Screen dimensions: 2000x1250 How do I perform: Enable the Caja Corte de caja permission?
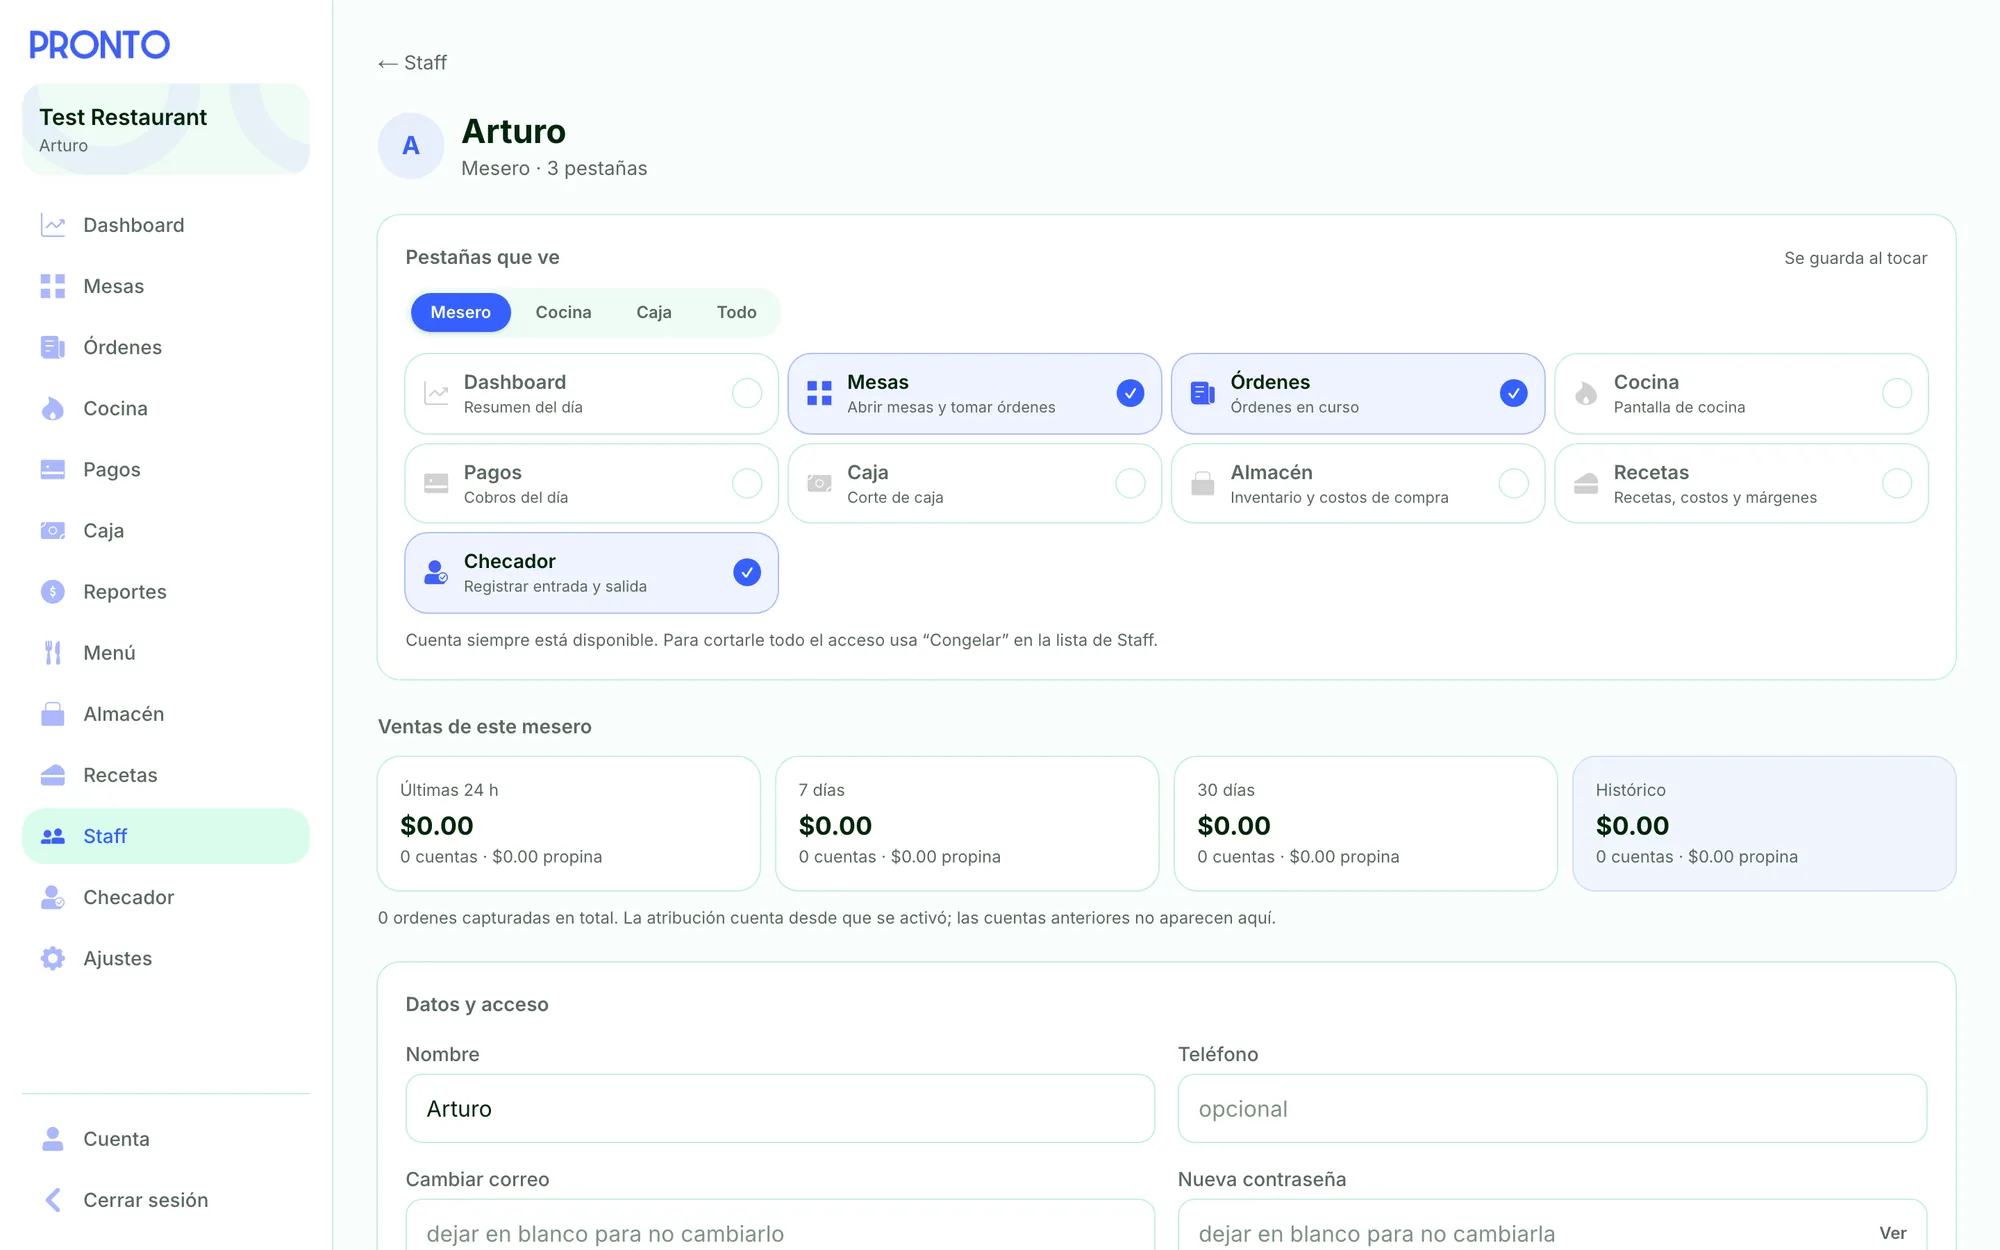point(974,483)
